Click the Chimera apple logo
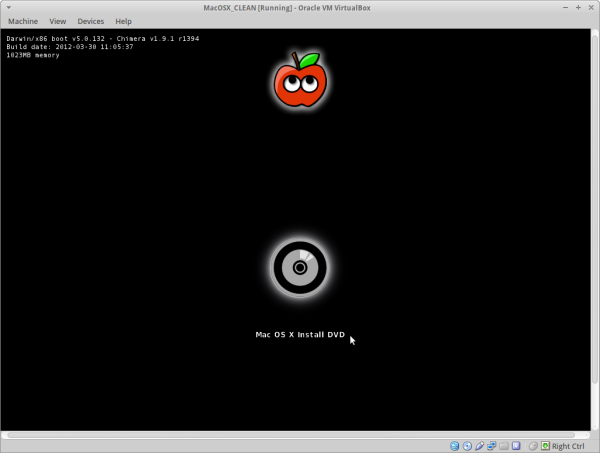600x453 pixels. pyautogui.click(x=300, y=80)
